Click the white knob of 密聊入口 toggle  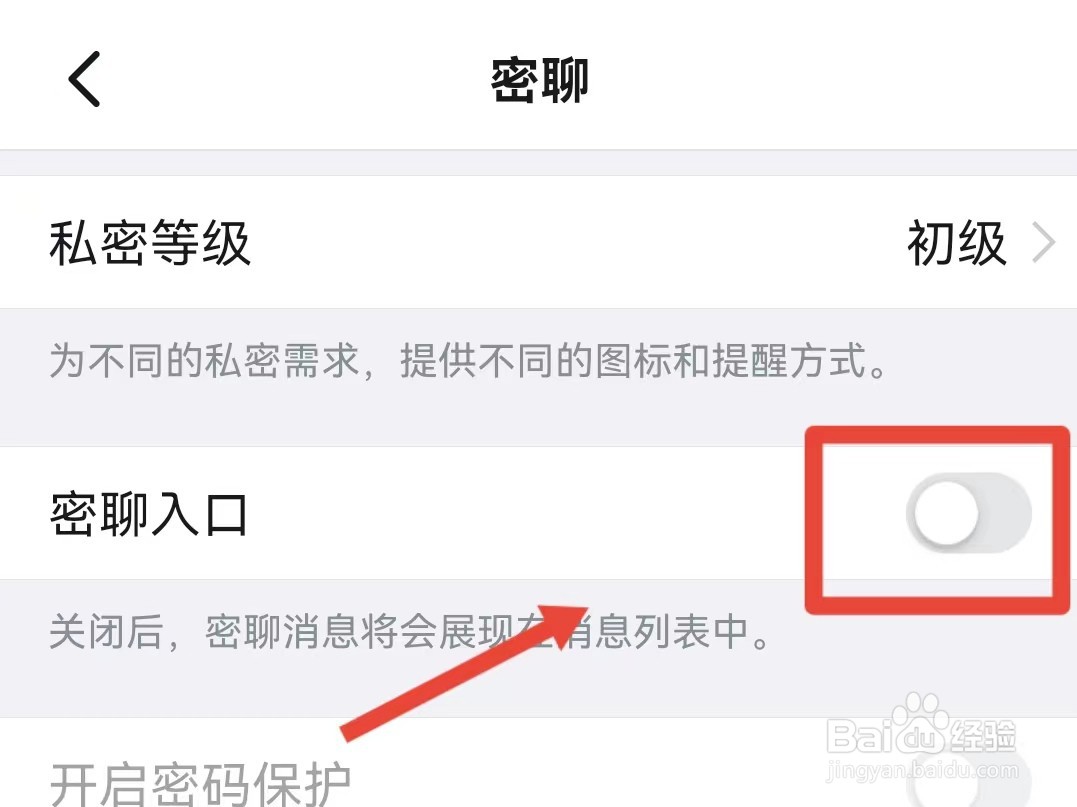[x=946, y=513]
